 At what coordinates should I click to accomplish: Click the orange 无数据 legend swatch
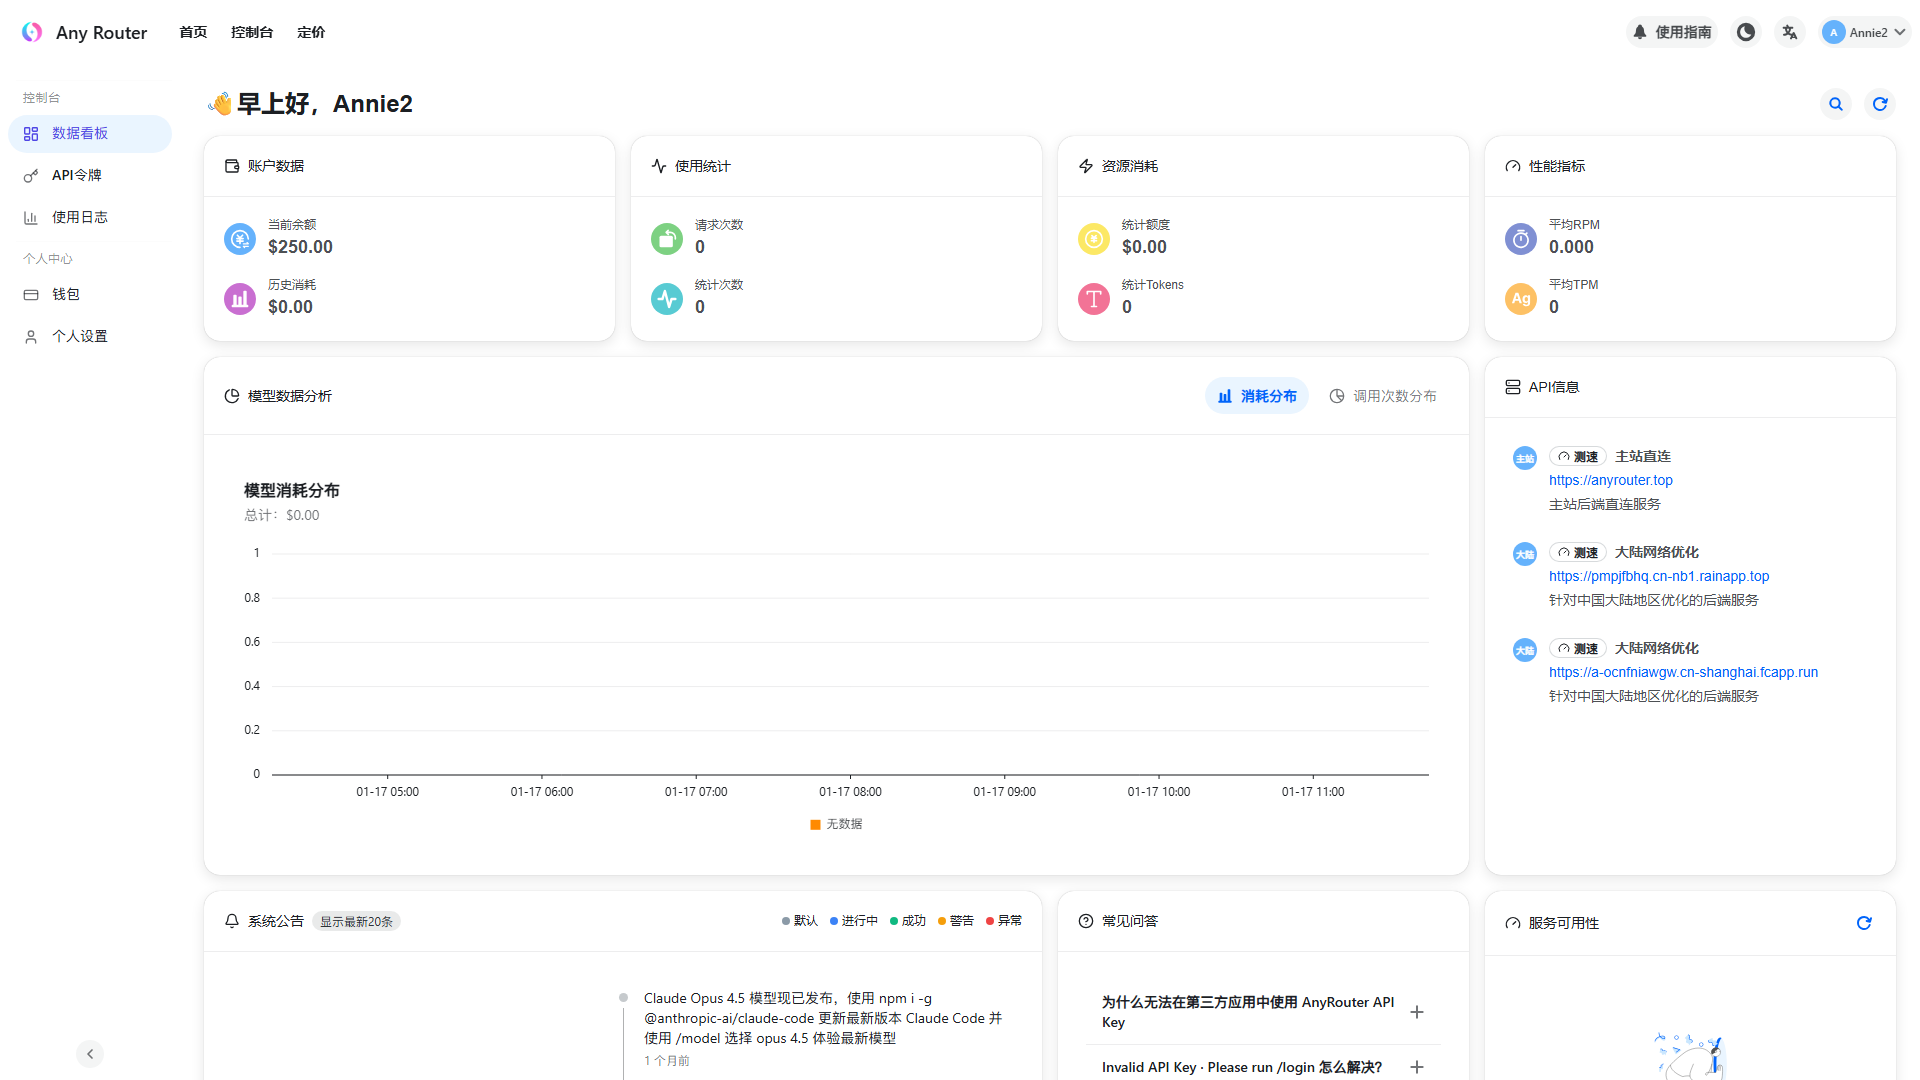pyautogui.click(x=815, y=825)
